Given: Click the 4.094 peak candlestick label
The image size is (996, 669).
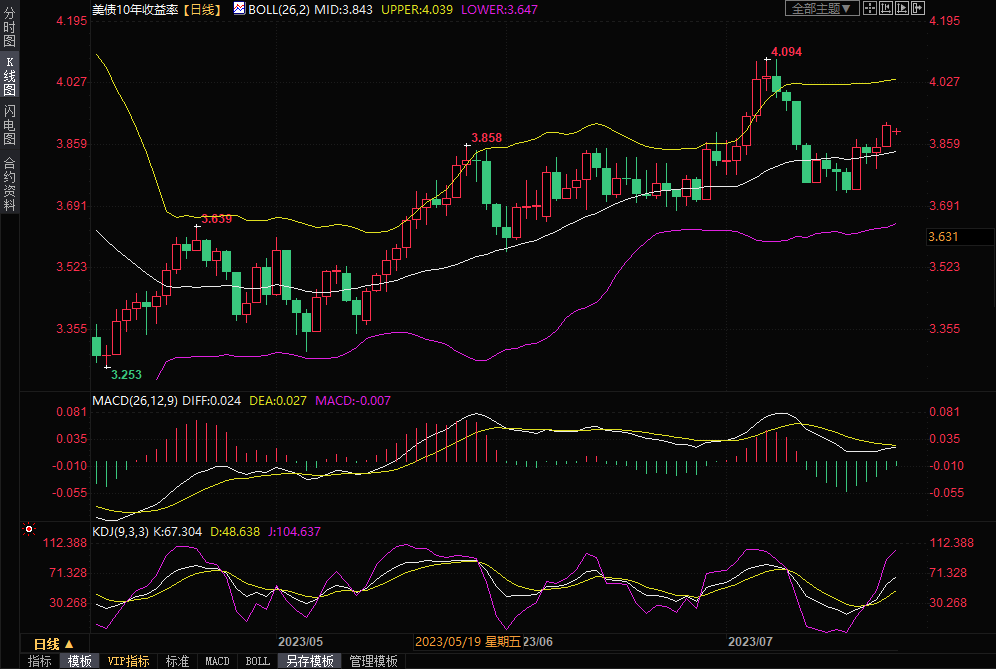Looking at the screenshot, I should tap(787, 51).
